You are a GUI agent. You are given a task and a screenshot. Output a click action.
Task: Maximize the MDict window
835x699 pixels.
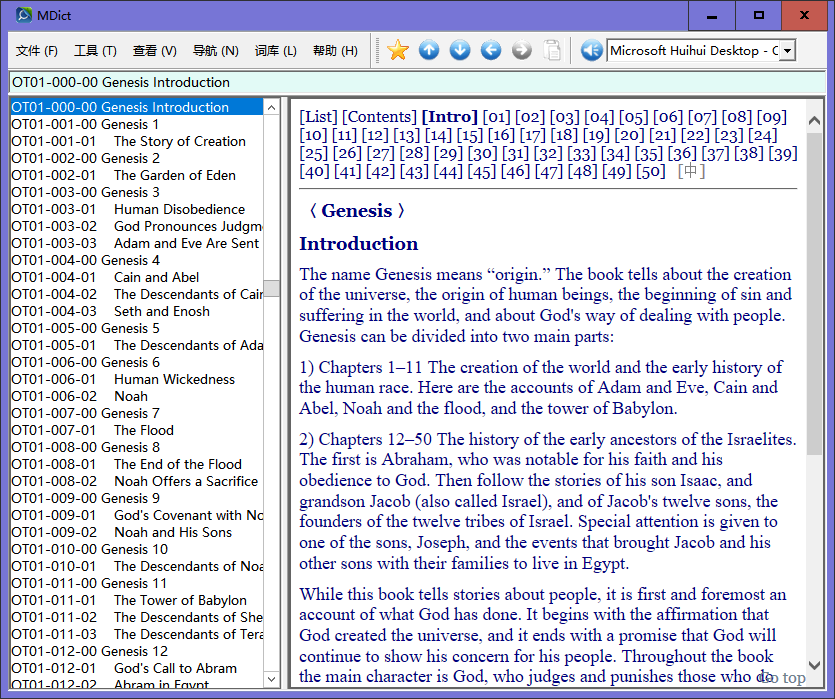(759, 15)
